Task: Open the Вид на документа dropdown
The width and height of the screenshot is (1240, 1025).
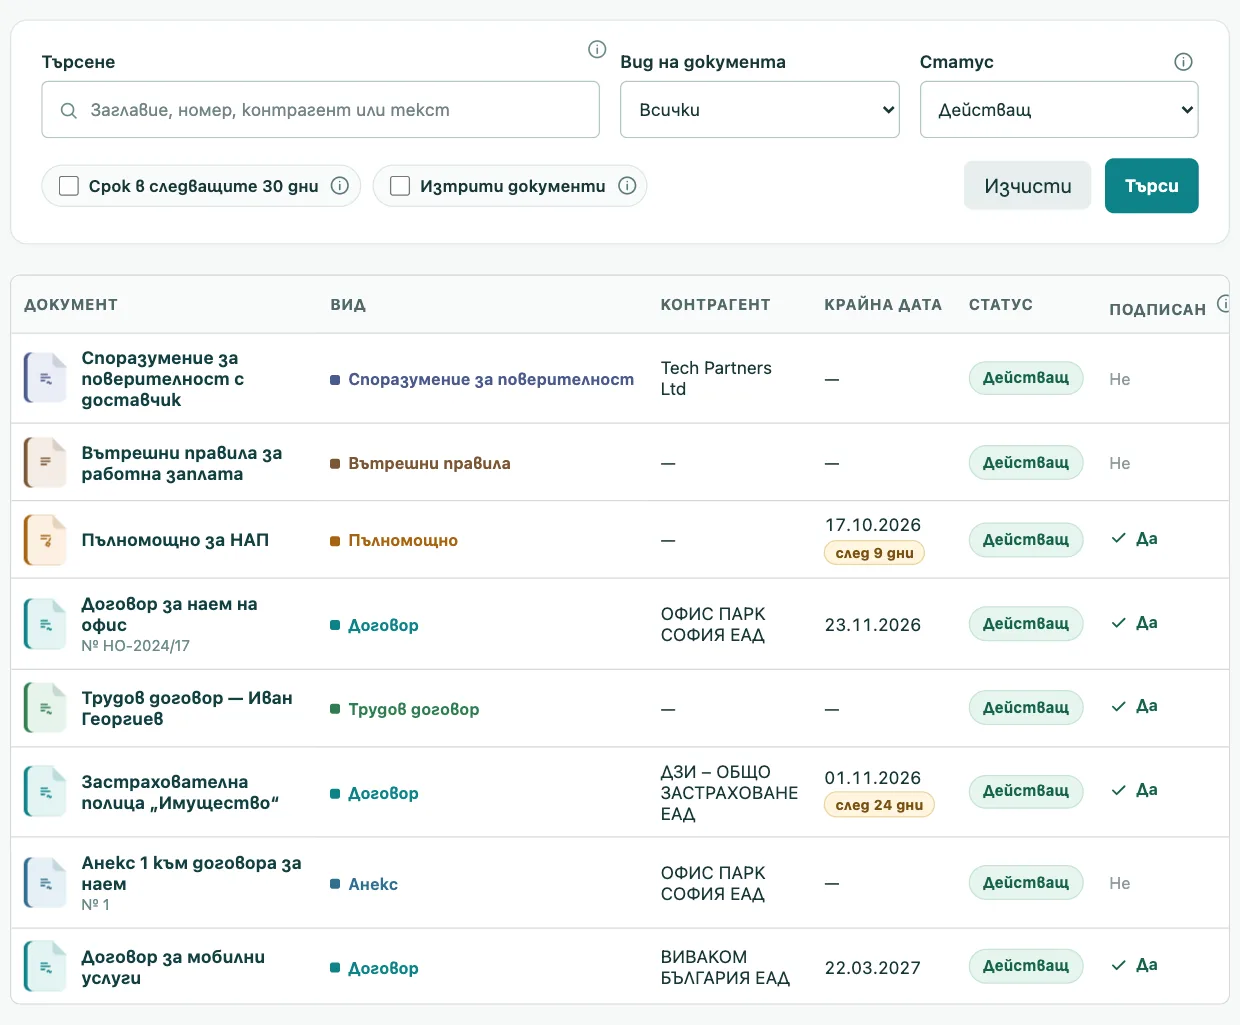Action: [x=760, y=110]
